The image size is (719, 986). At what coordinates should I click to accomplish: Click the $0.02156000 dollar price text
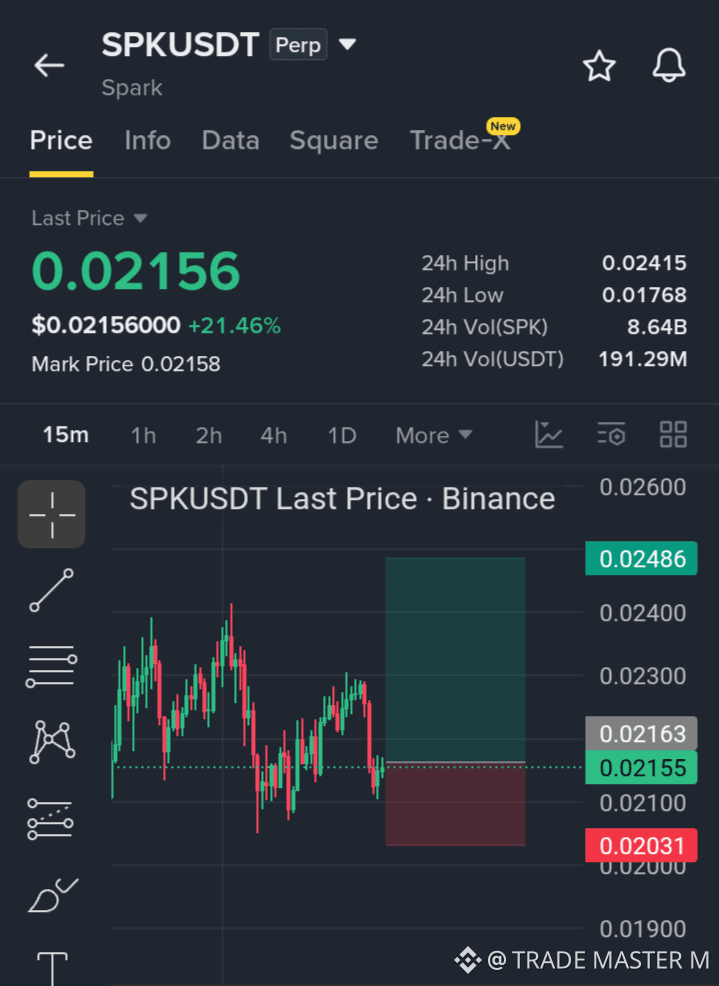pos(106,325)
